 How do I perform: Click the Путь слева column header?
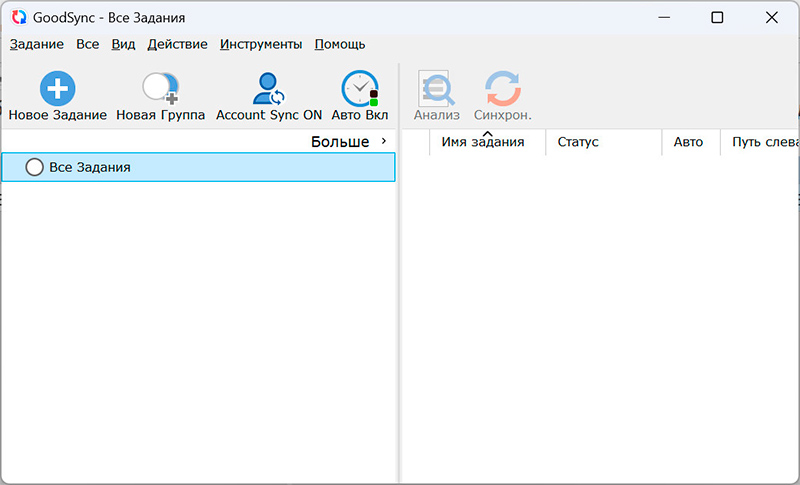[x=764, y=142]
